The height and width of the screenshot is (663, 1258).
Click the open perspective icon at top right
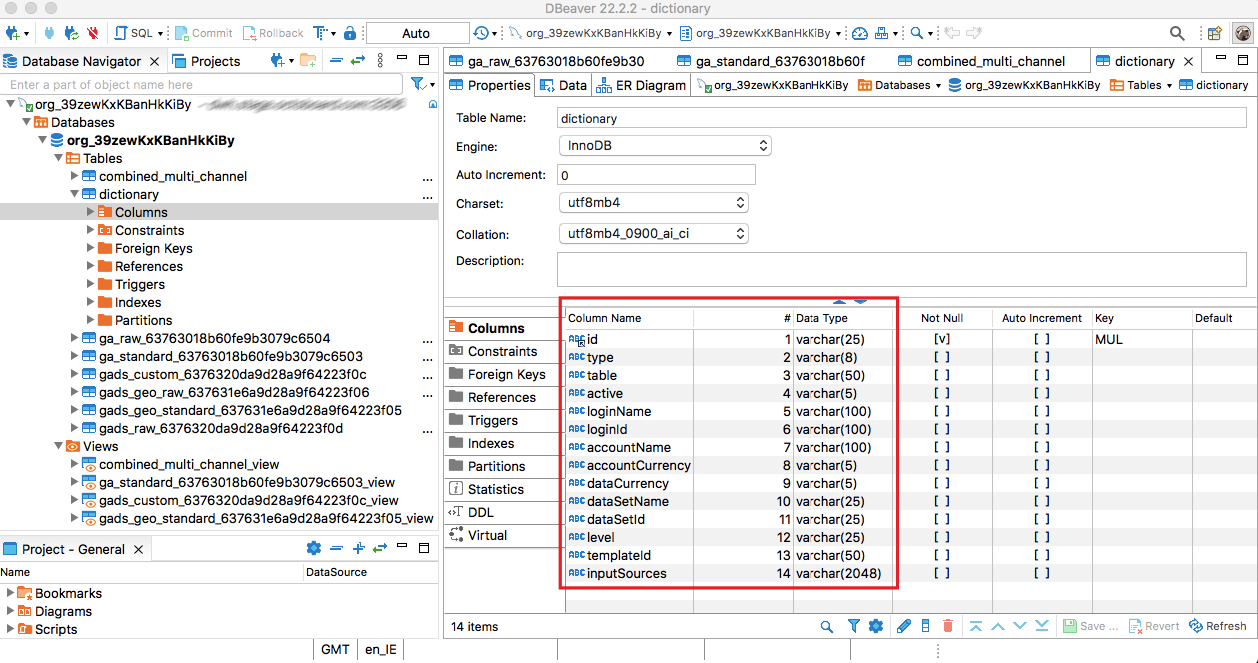[1215, 33]
